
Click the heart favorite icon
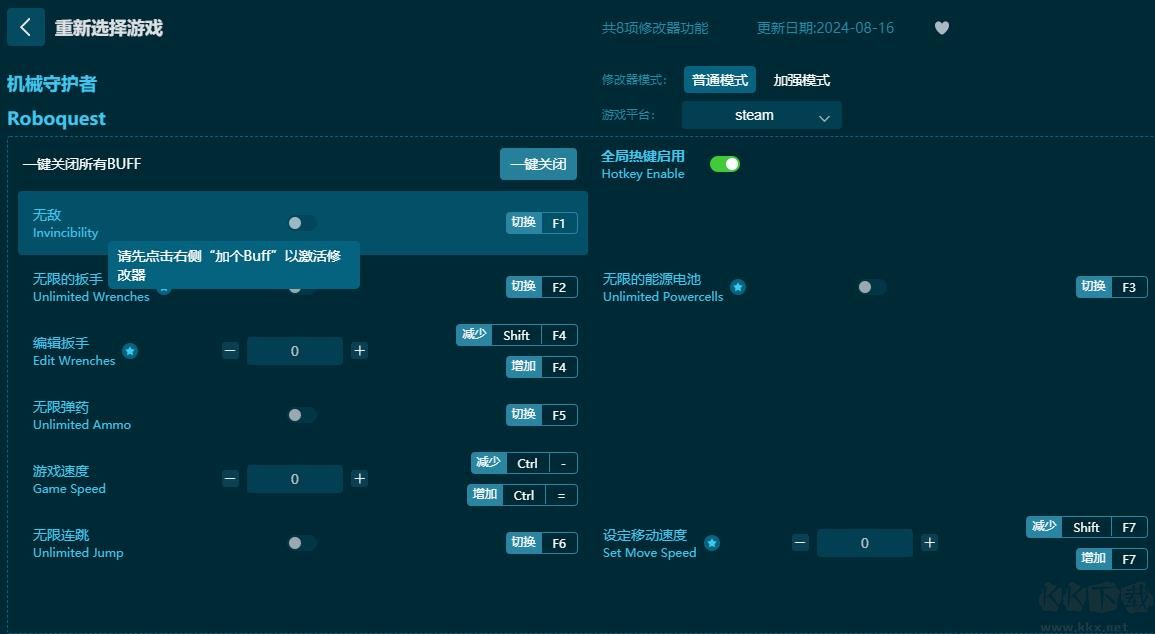click(941, 28)
